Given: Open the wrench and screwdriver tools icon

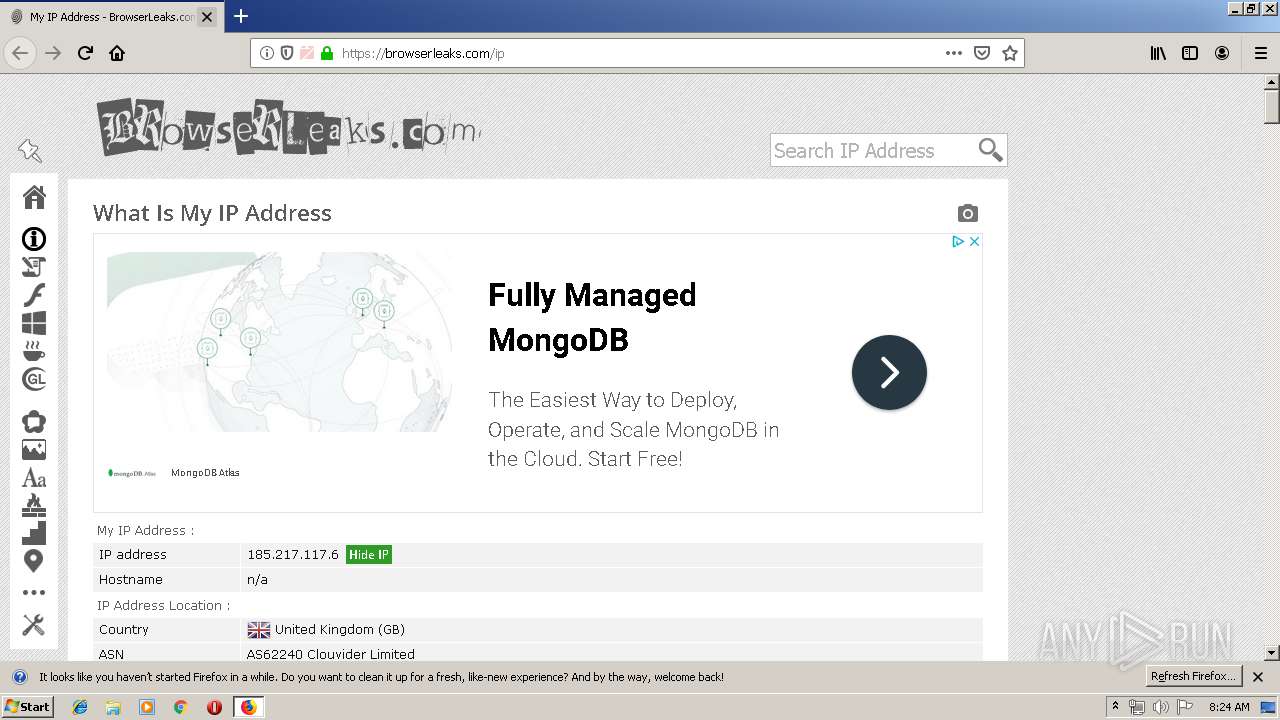Looking at the screenshot, I should pyautogui.click(x=34, y=626).
